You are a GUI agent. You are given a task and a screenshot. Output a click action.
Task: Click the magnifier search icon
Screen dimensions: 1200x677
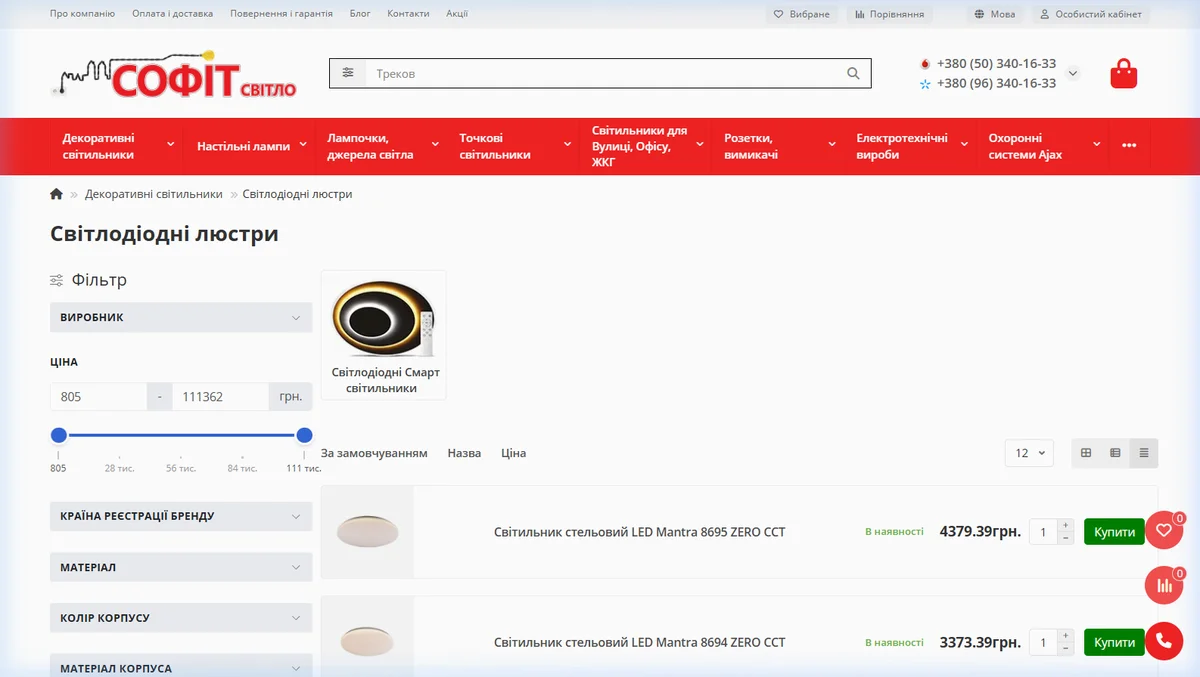point(853,73)
